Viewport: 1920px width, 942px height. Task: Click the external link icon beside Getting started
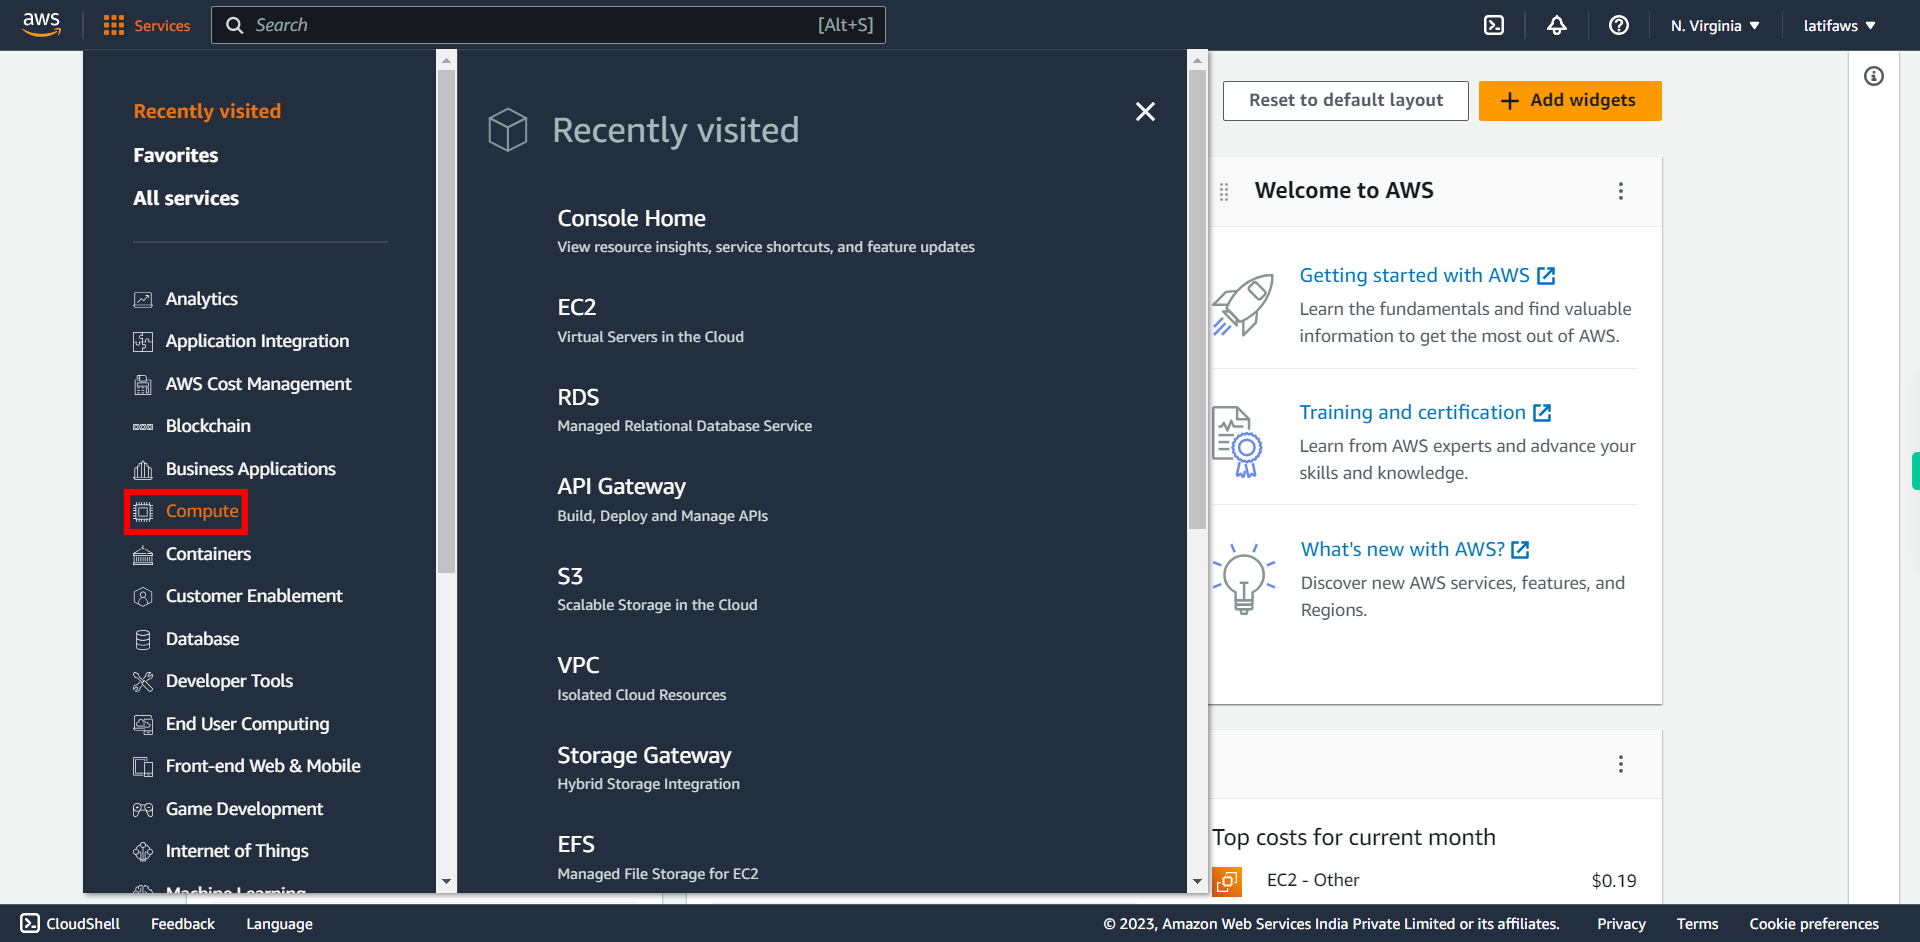click(1546, 276)
